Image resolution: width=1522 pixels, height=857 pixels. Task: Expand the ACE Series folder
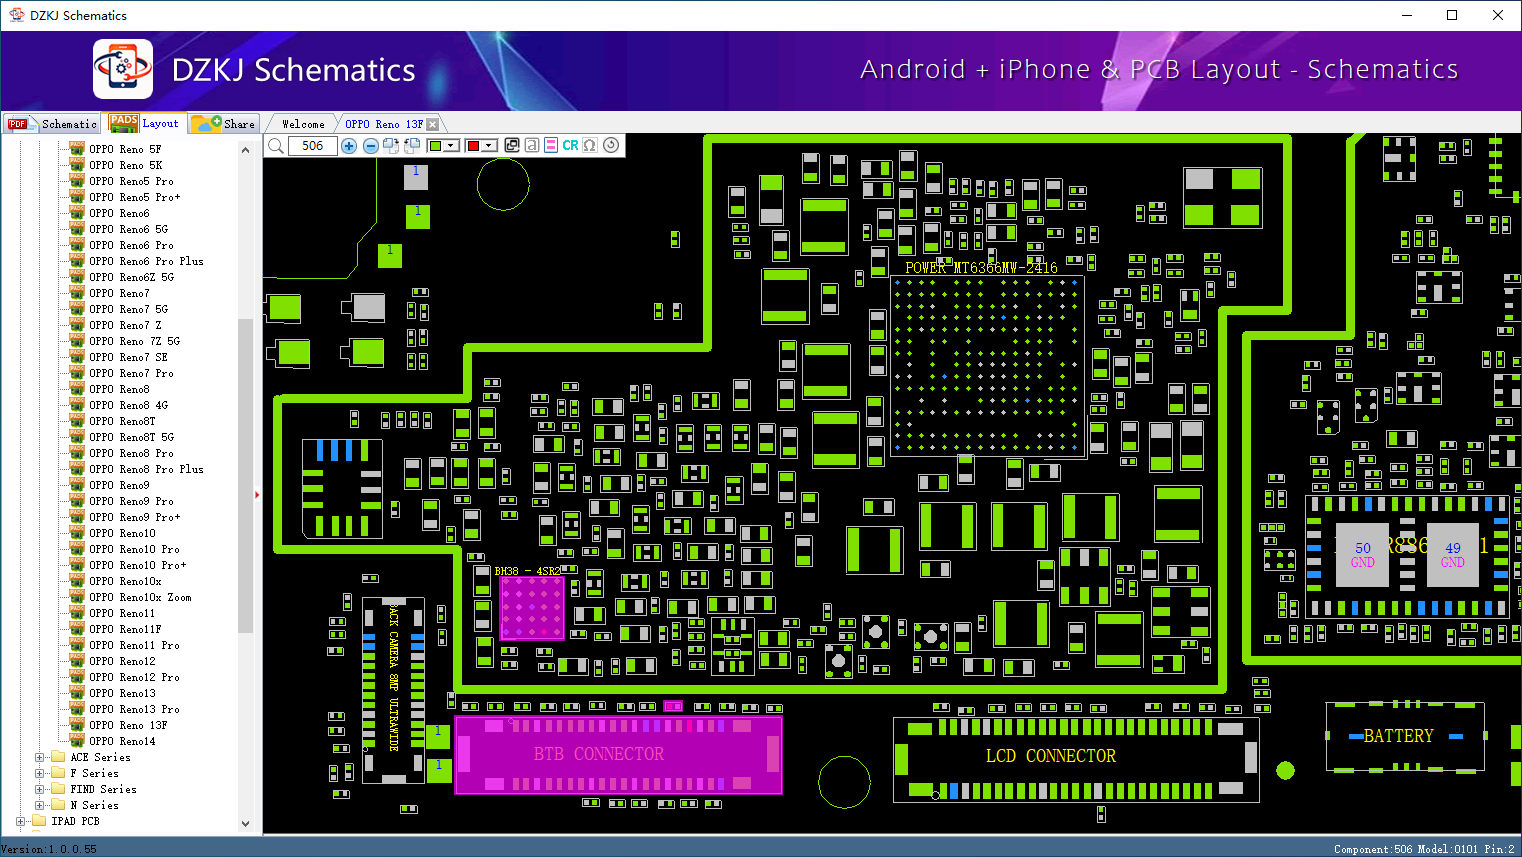click(40, 757)
